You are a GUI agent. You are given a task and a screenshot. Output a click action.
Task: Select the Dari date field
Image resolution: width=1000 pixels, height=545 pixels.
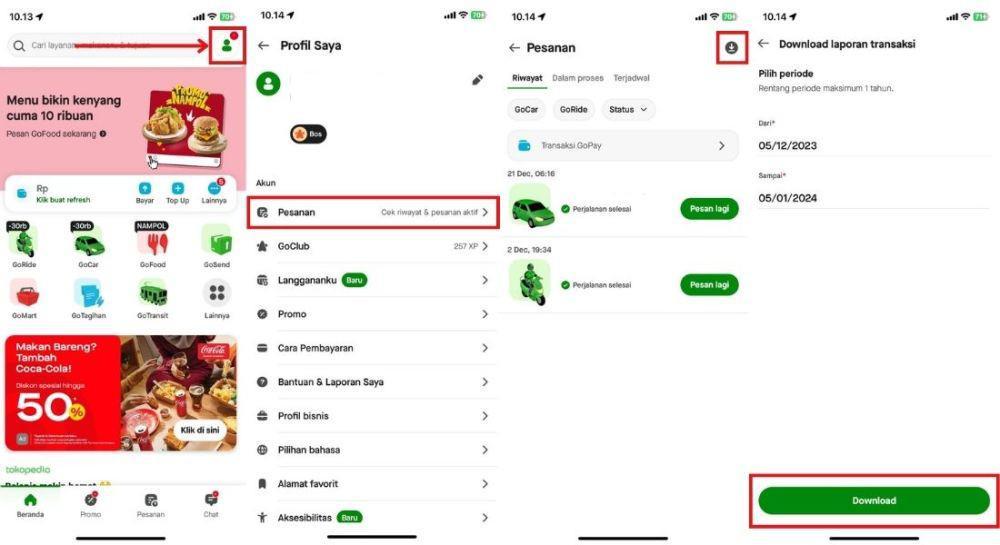874,145
